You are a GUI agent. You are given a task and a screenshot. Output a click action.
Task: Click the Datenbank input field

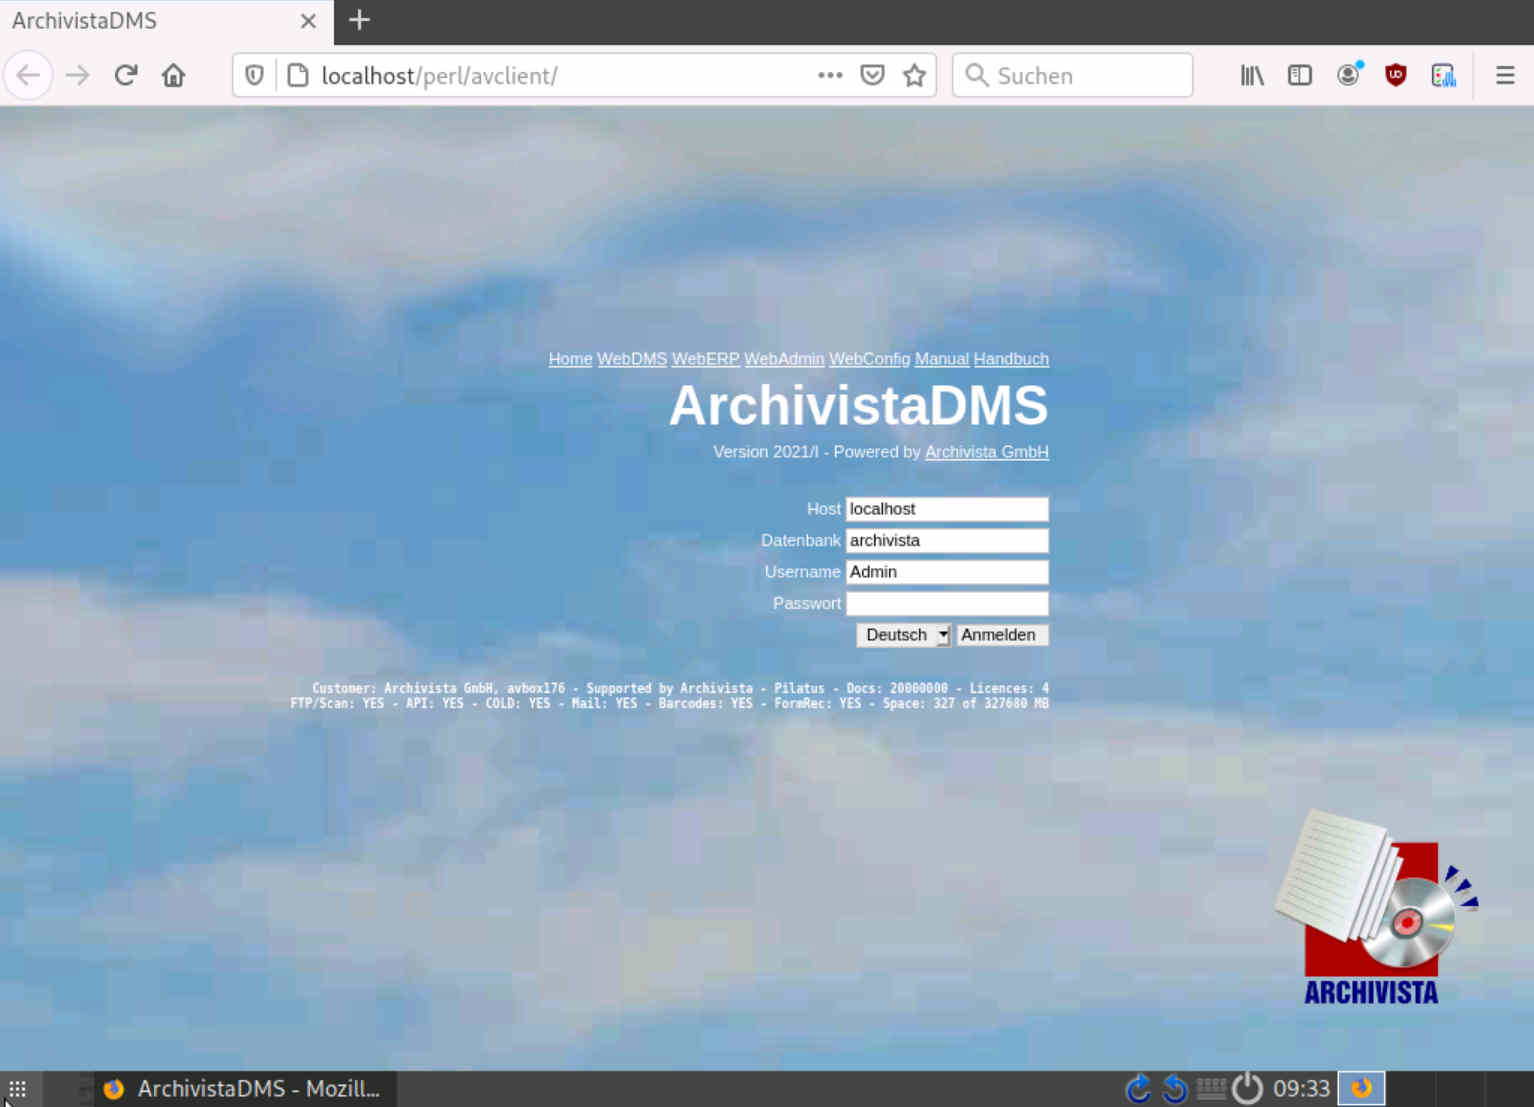point(947,541)
